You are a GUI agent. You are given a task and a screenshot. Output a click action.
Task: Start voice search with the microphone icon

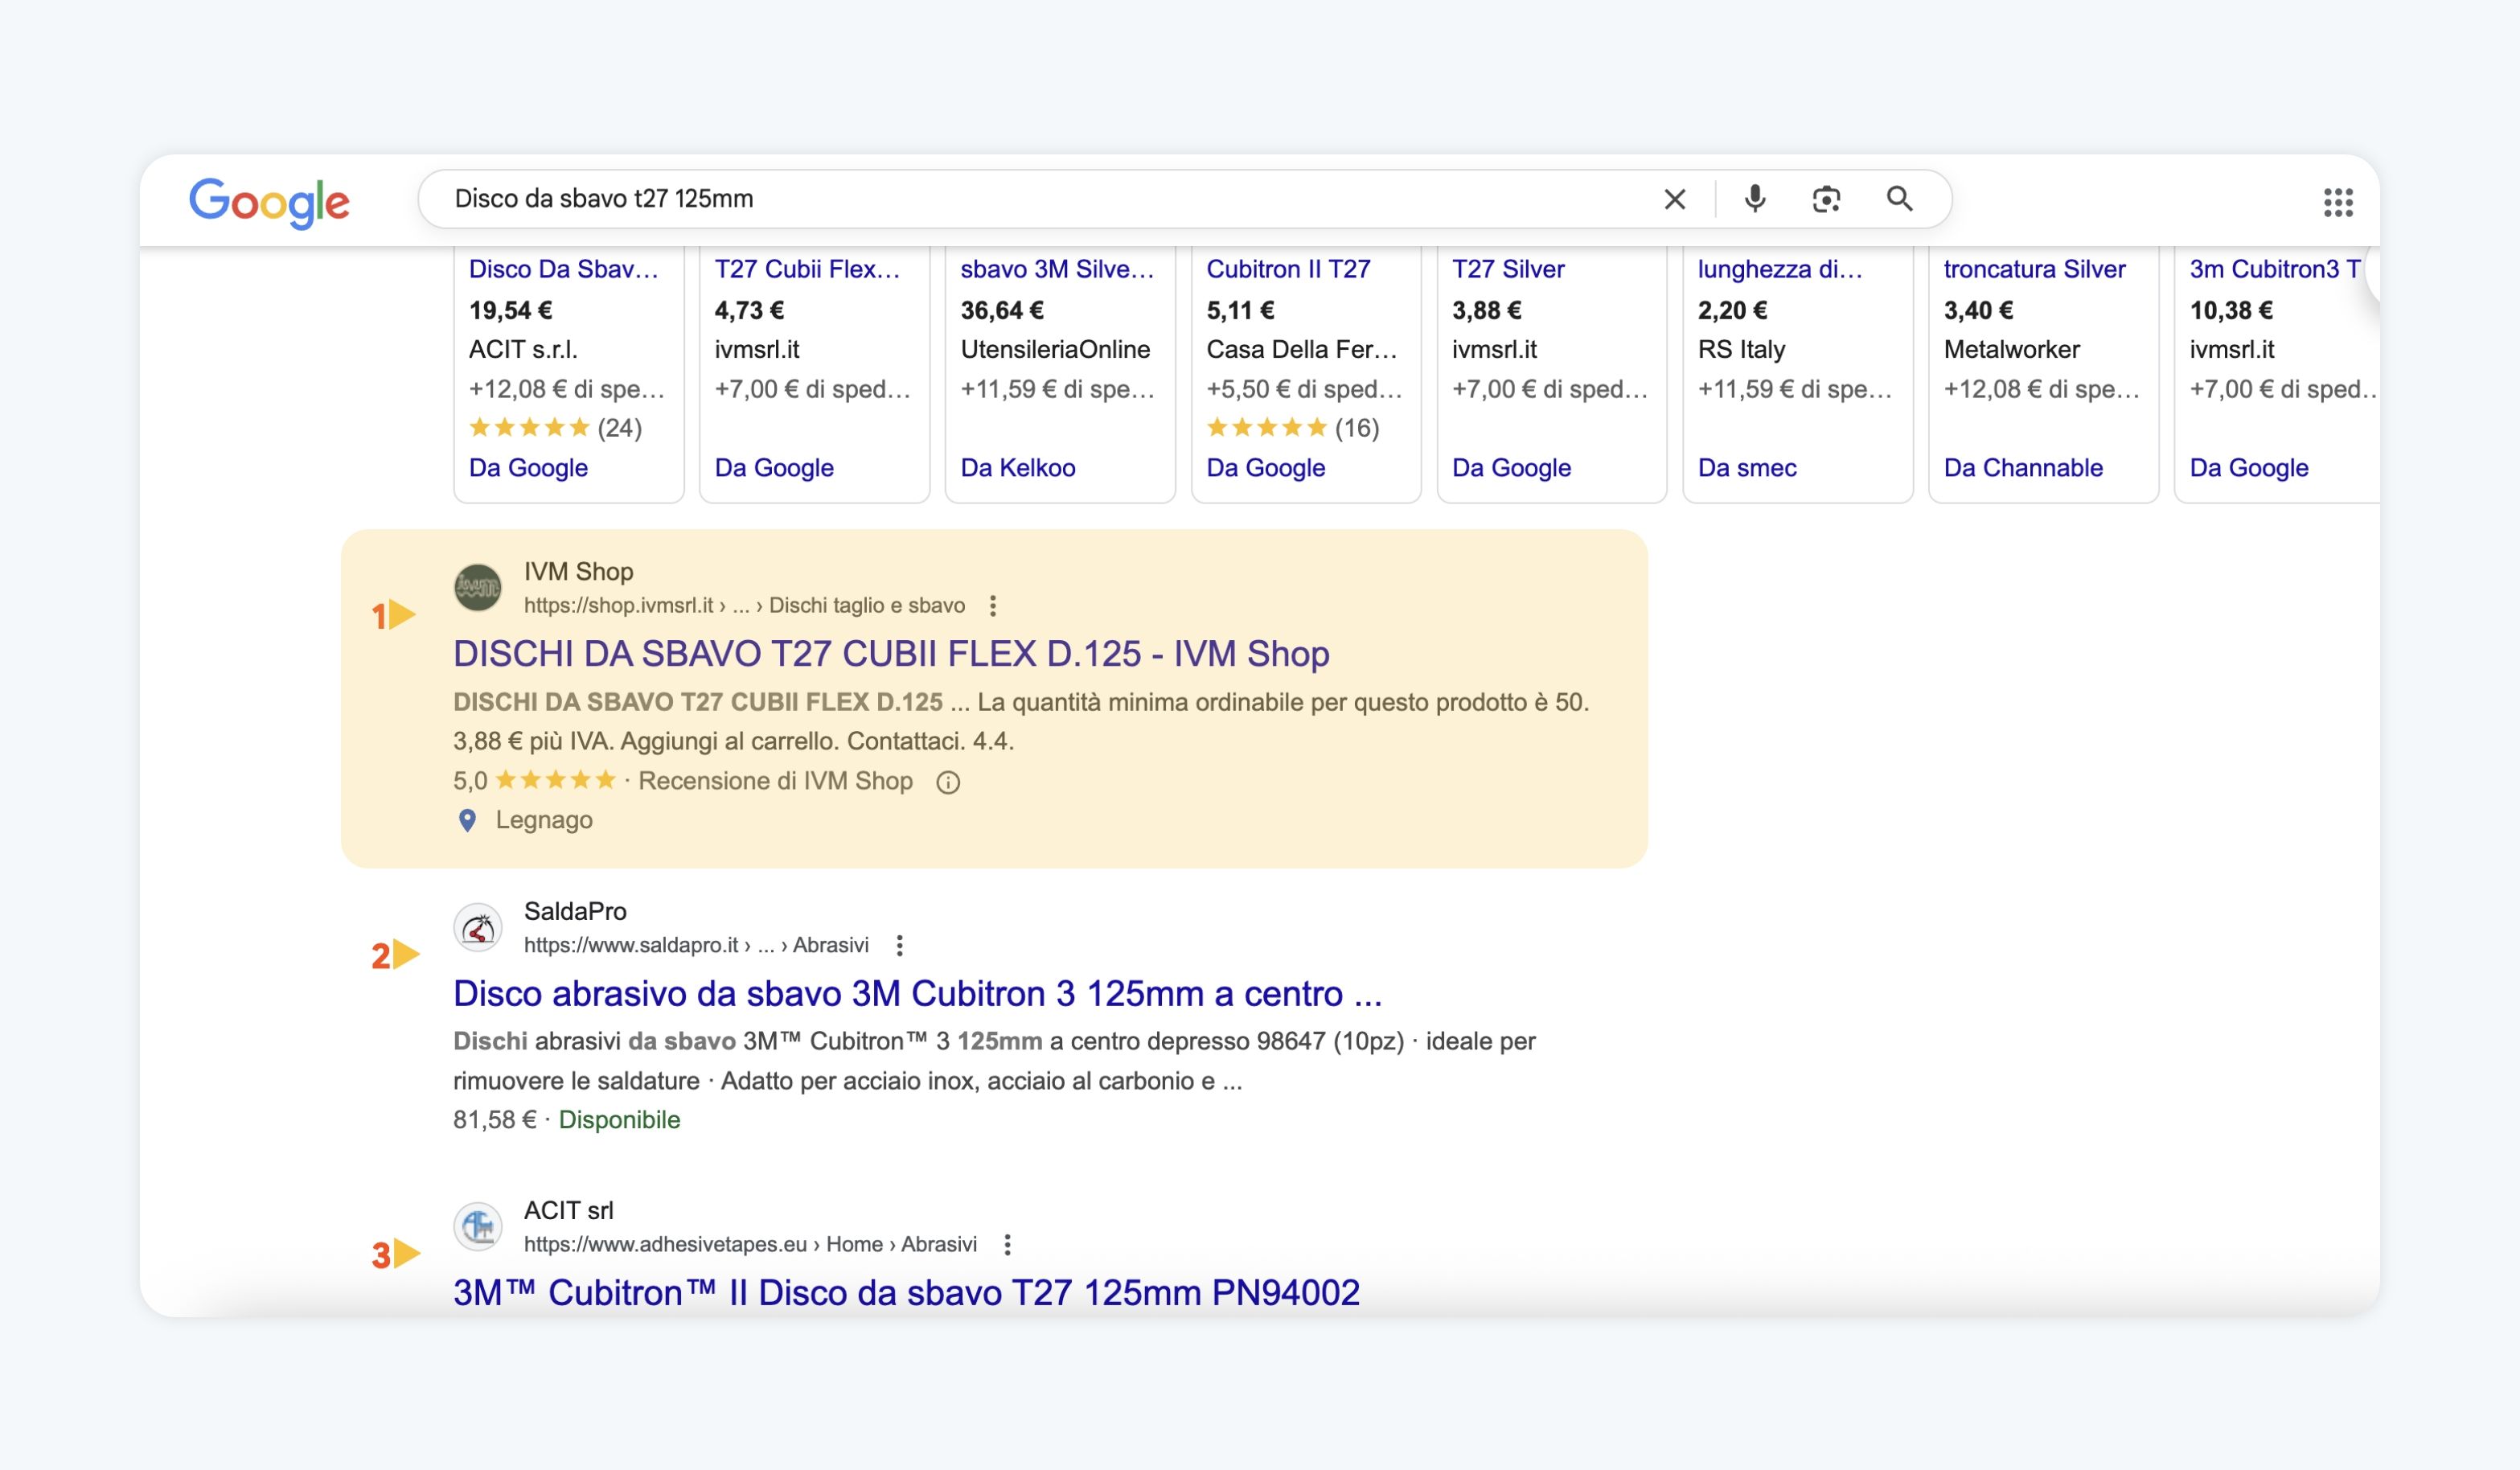[x=1754, y=199]
